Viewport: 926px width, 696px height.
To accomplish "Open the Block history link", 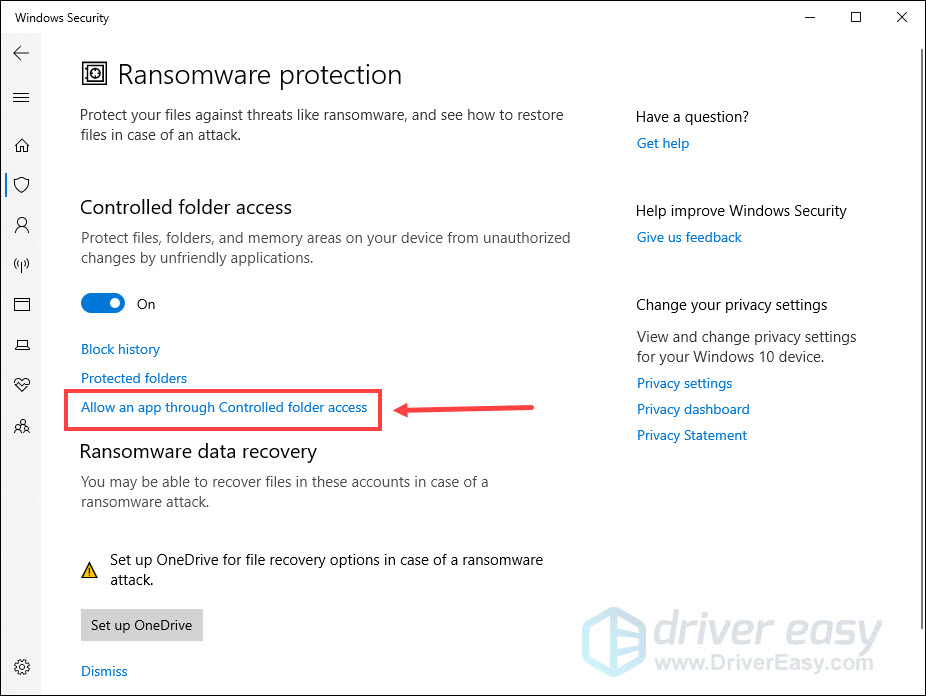I will point(120,349).
